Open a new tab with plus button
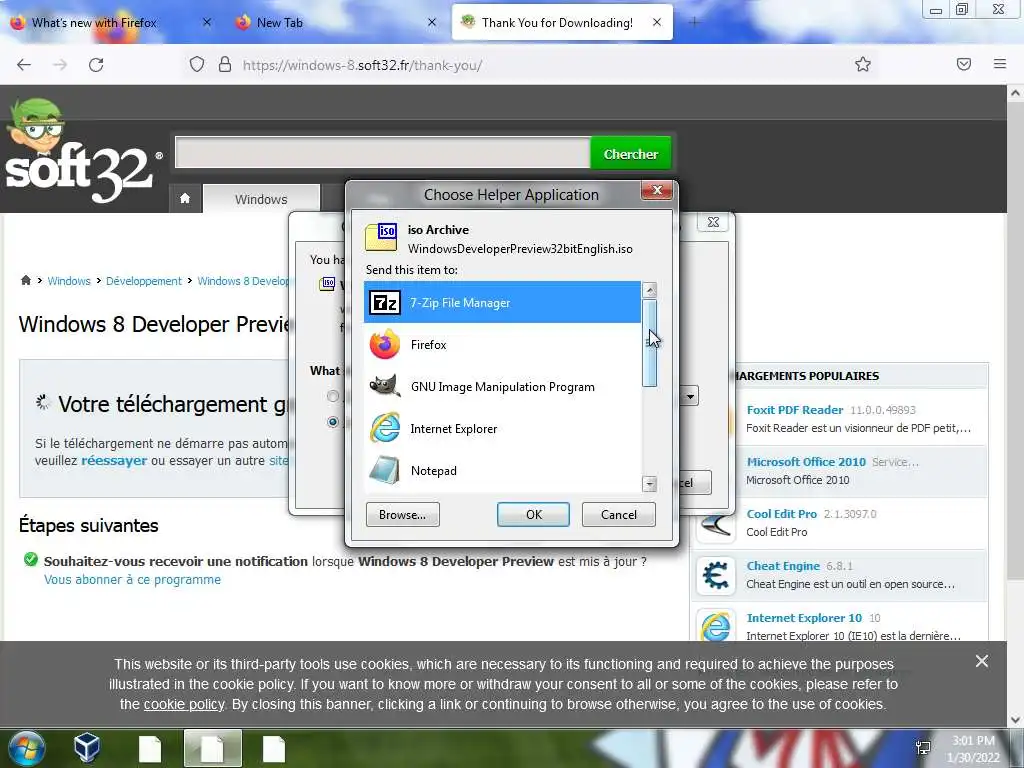This screenshot has width=1024, height=768. point(694,23)
